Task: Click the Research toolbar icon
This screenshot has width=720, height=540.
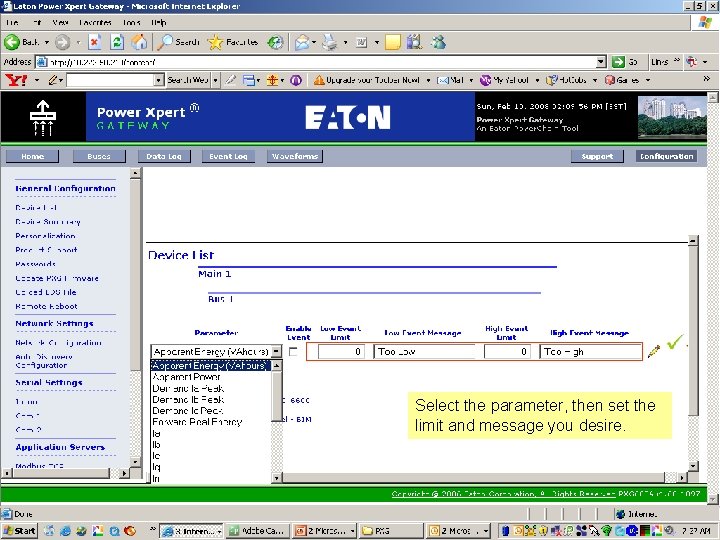Action: point(414,42)
